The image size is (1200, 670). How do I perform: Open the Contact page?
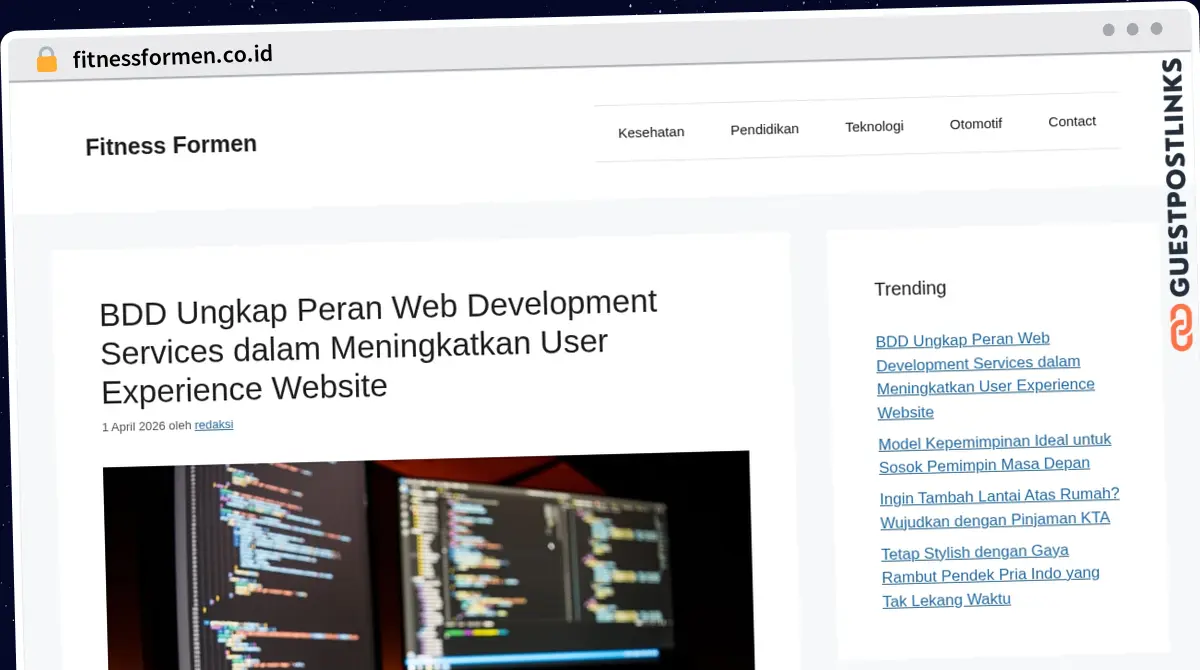click(1072, 121)
